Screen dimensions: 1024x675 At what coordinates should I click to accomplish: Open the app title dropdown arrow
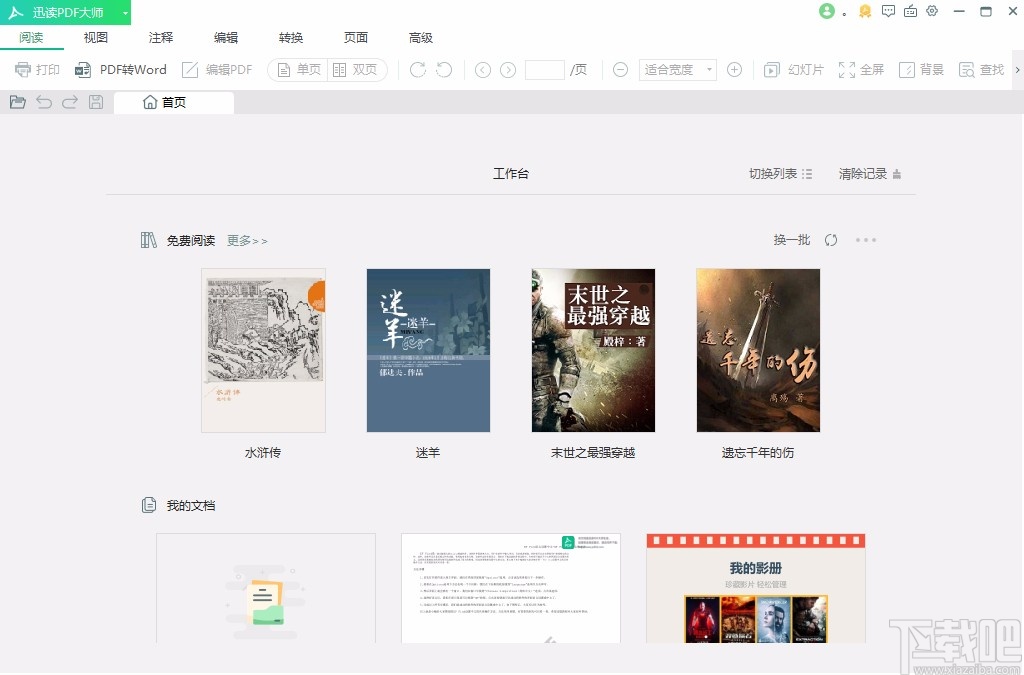click(x=124, y=12)
